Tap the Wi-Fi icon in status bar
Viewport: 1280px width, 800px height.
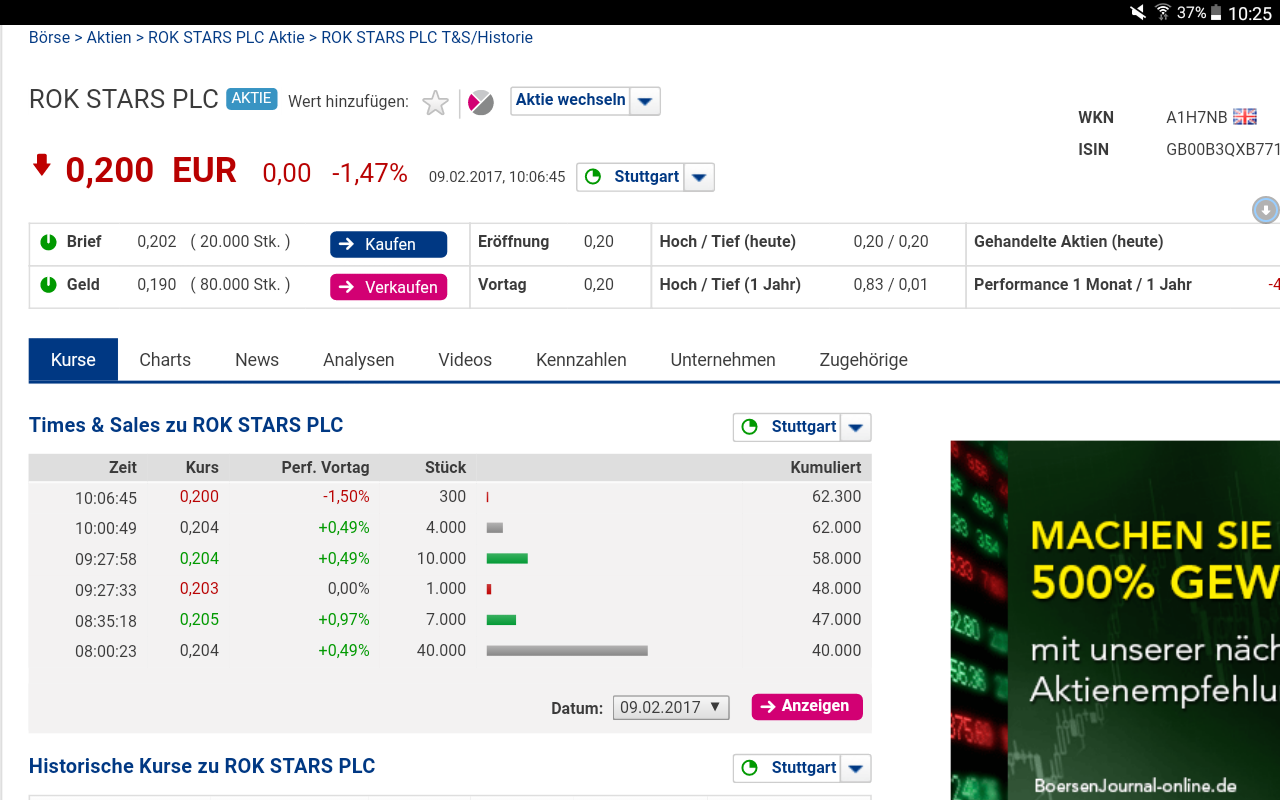(x=1163, y=12)
